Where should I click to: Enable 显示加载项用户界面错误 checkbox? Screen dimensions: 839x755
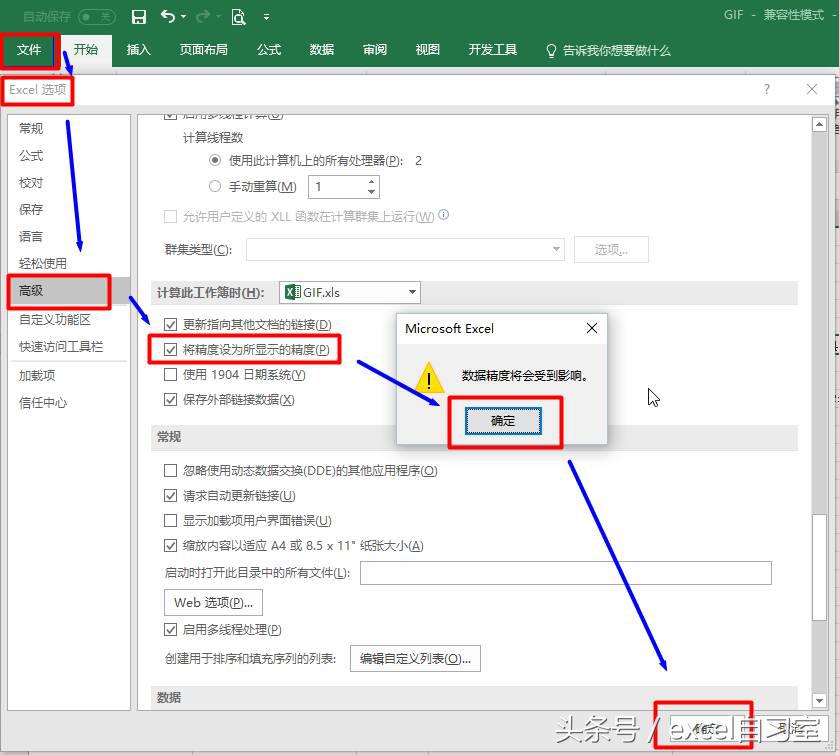(170, 521)
